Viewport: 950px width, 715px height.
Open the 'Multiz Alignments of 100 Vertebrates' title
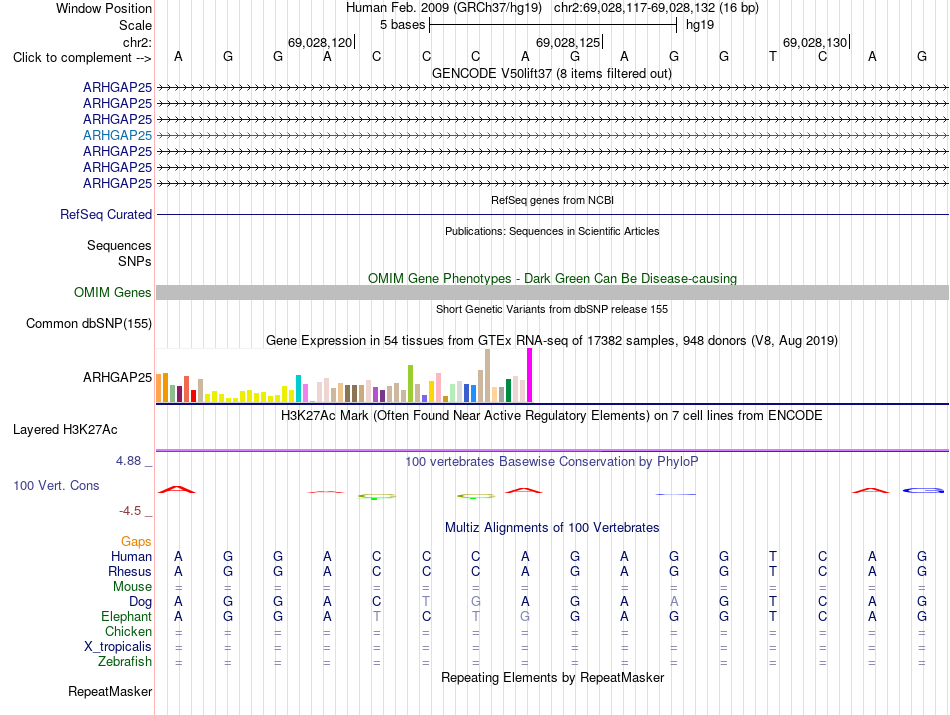click(552, 527)
